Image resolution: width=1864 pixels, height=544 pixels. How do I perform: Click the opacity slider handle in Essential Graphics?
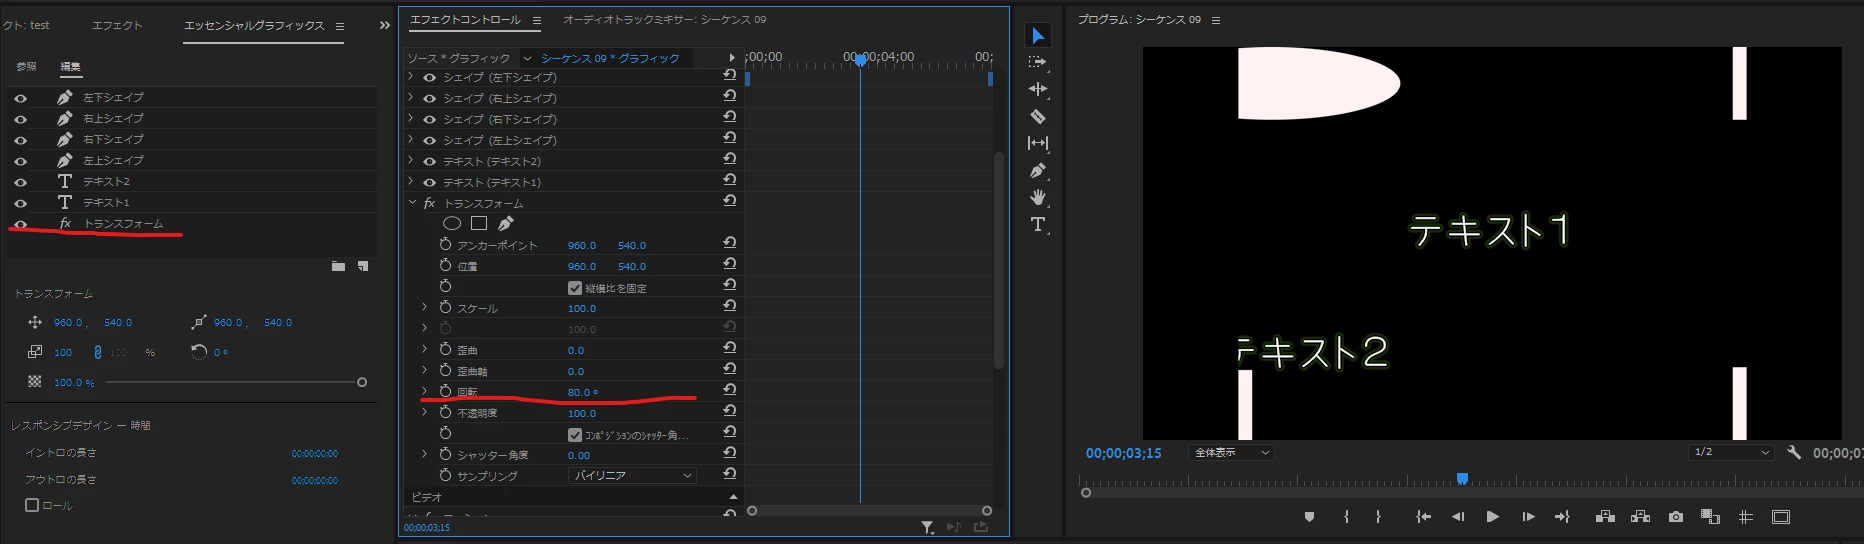pyautogui.click(x=362, y=382)
